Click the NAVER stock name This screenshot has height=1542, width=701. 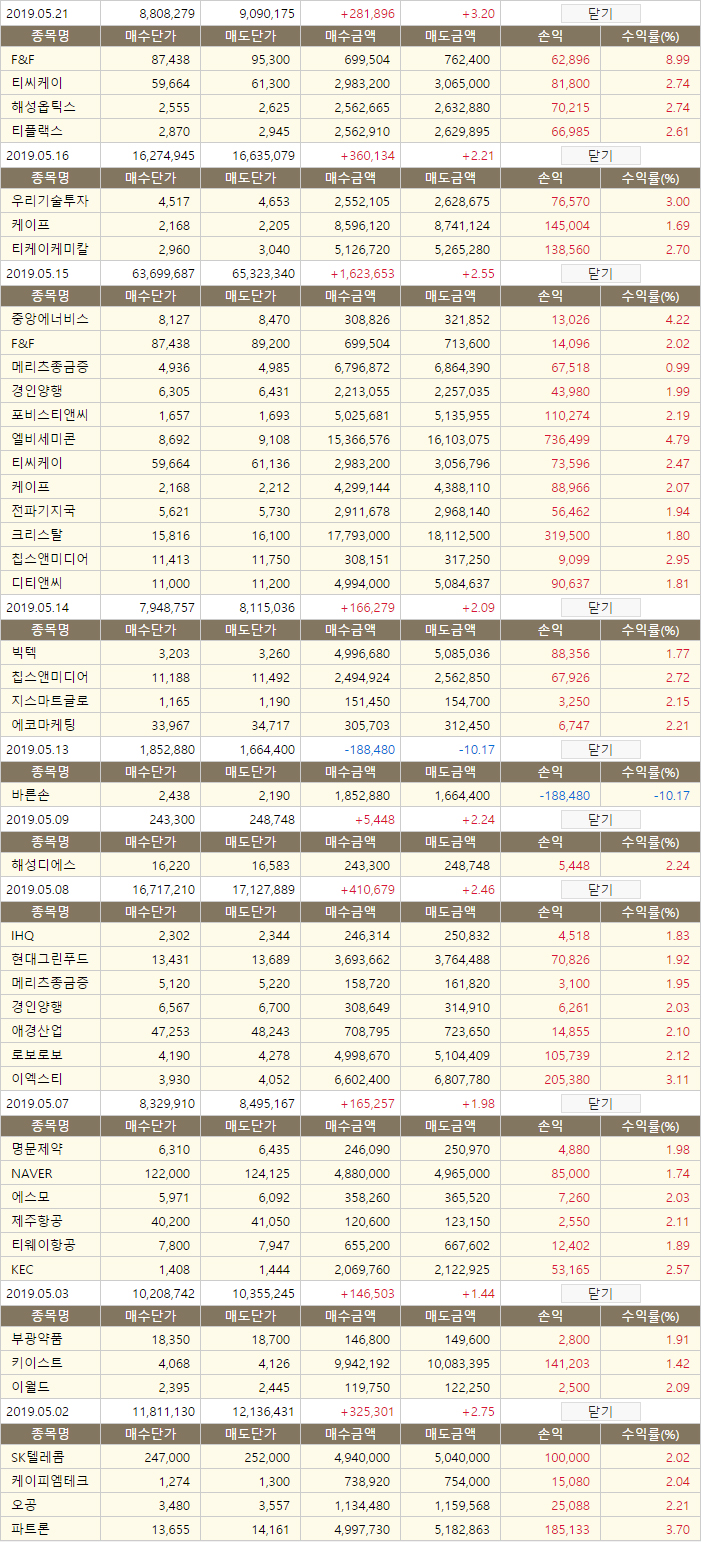[32, 1174]
